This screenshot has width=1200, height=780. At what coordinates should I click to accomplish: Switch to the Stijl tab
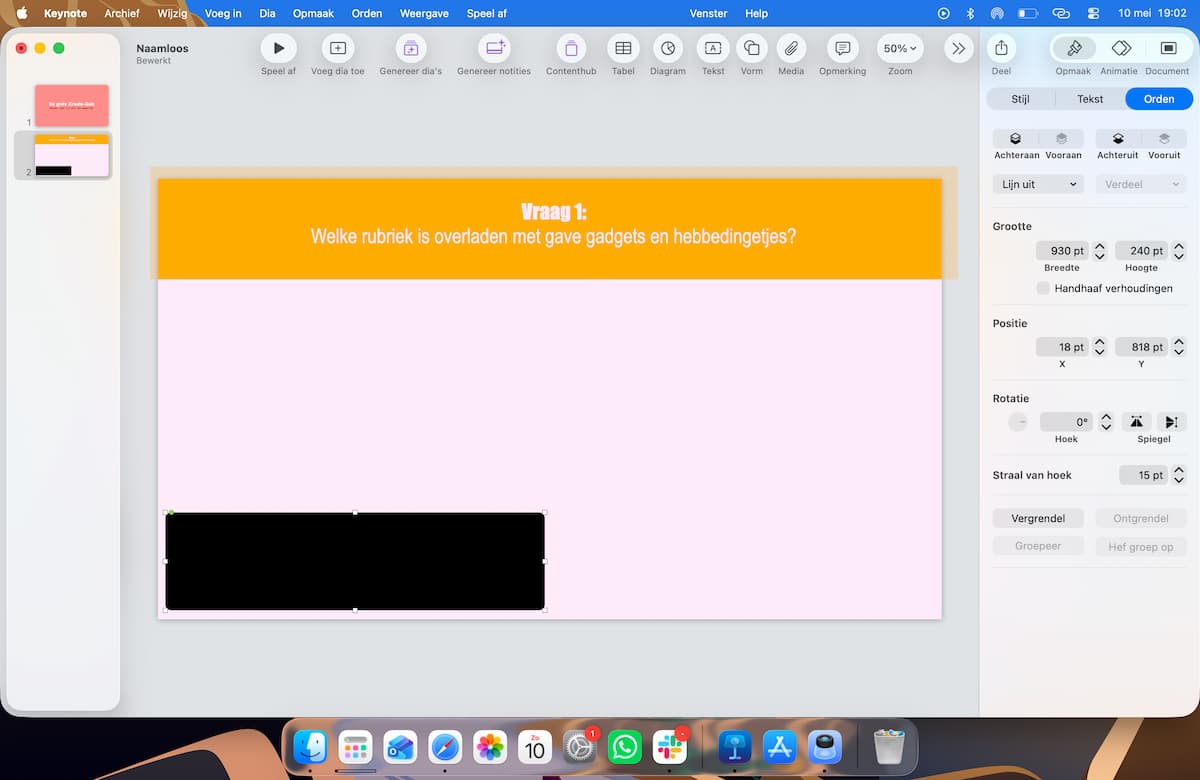pyautogui.click(x=1020, y=99)
